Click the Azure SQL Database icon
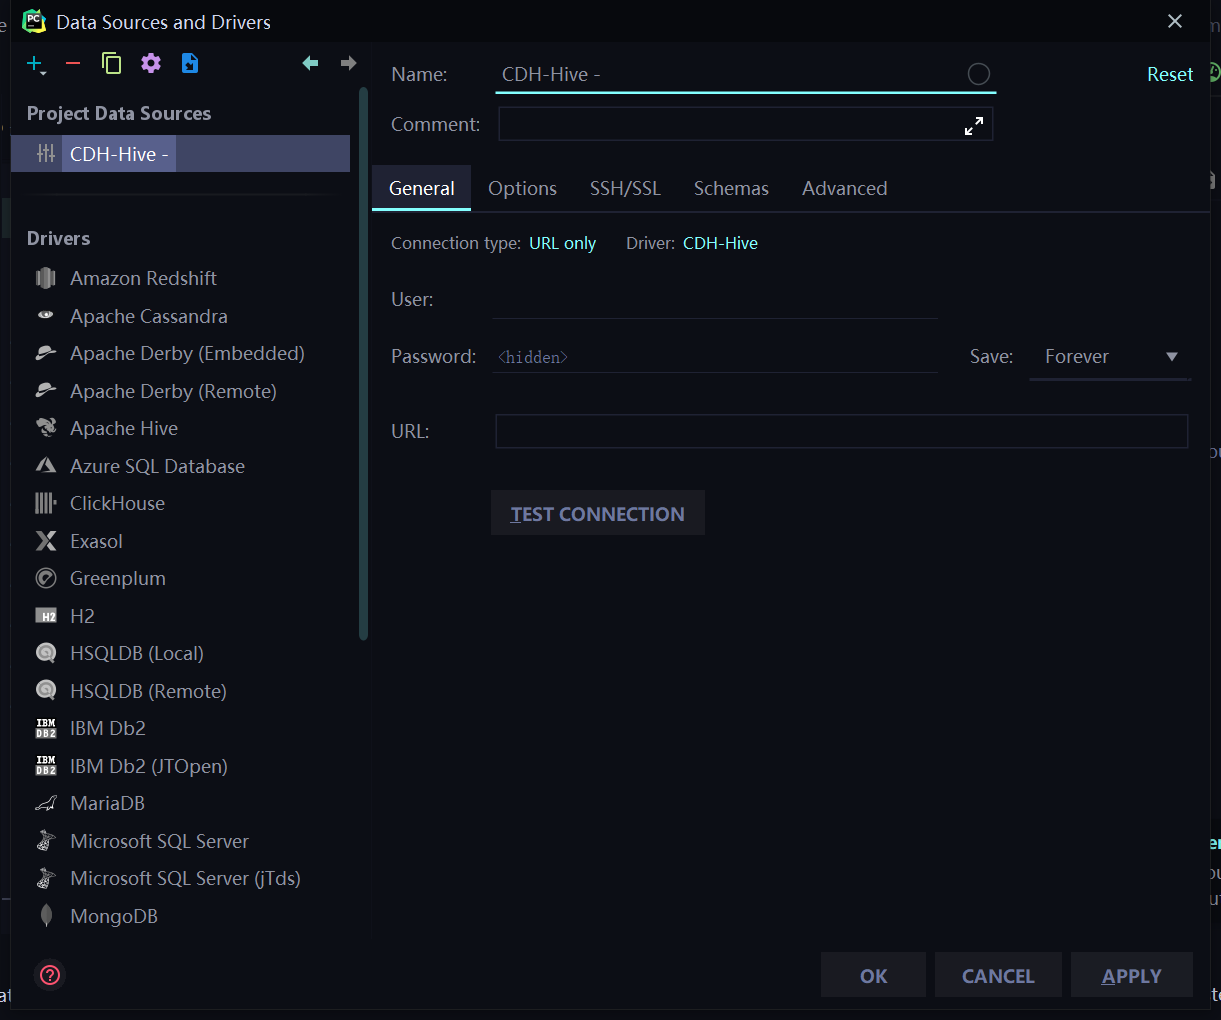 (x=46, y=466)
